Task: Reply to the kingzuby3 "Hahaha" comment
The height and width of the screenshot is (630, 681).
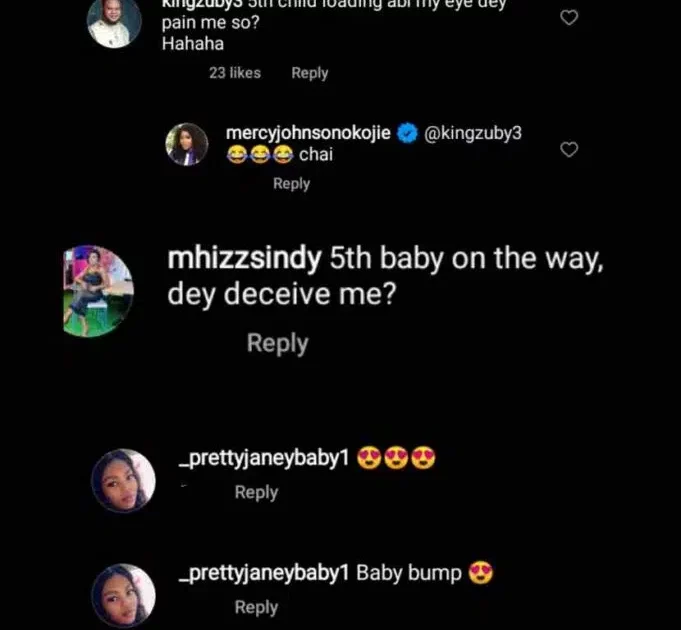Action: point(310,72)
